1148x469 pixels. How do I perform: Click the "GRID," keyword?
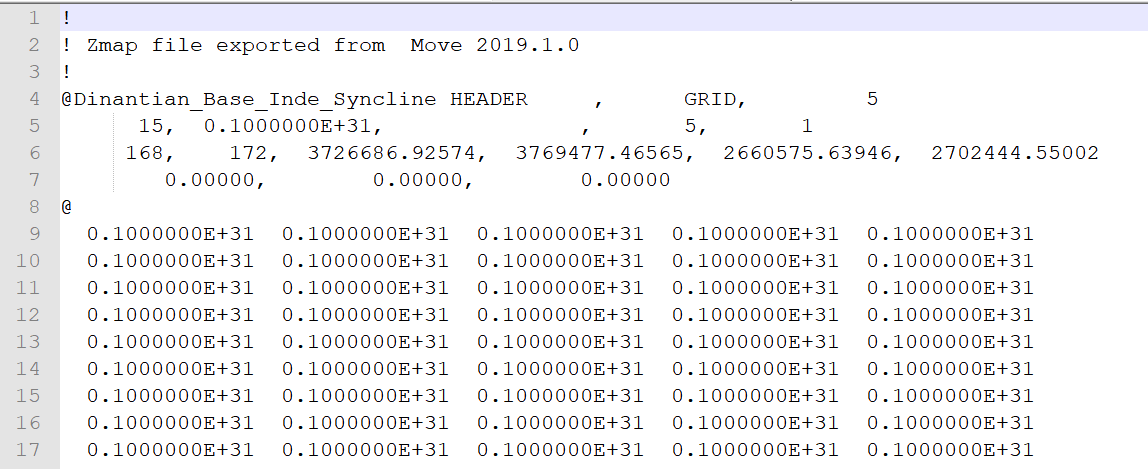pyautogui.click(x=716, y=100)
